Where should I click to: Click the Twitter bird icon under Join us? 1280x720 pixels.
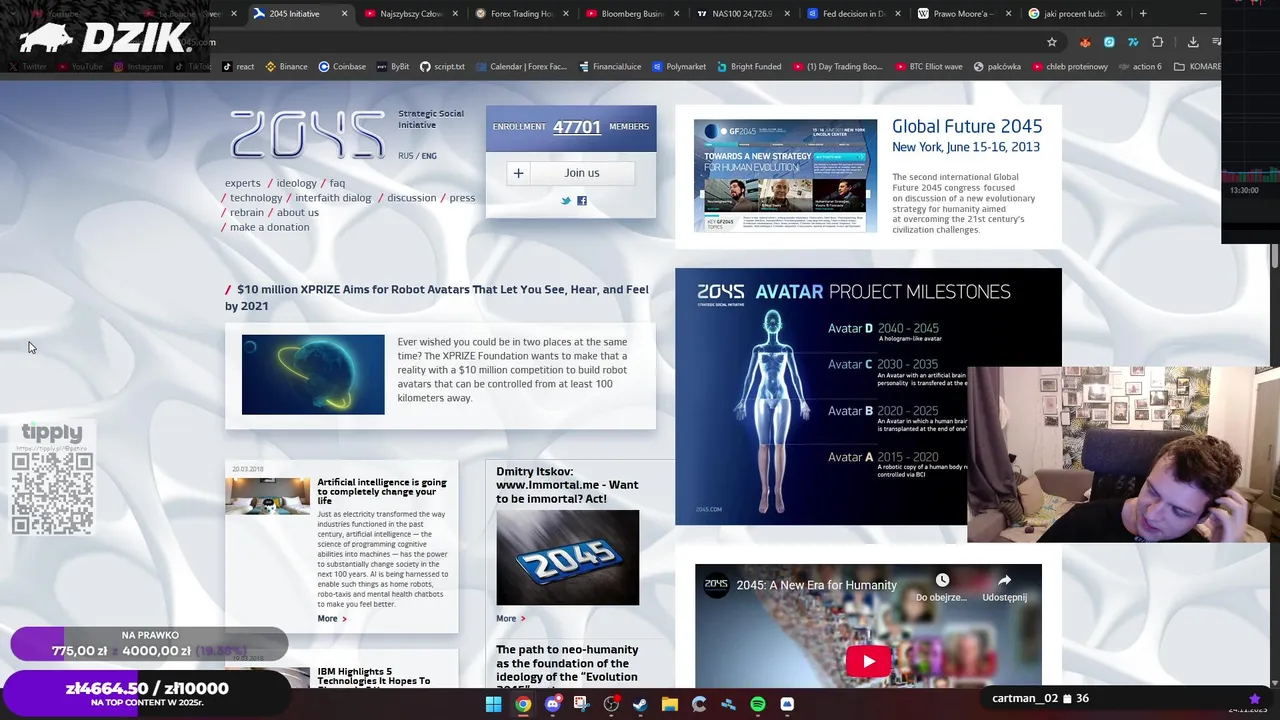pos(565,201)
